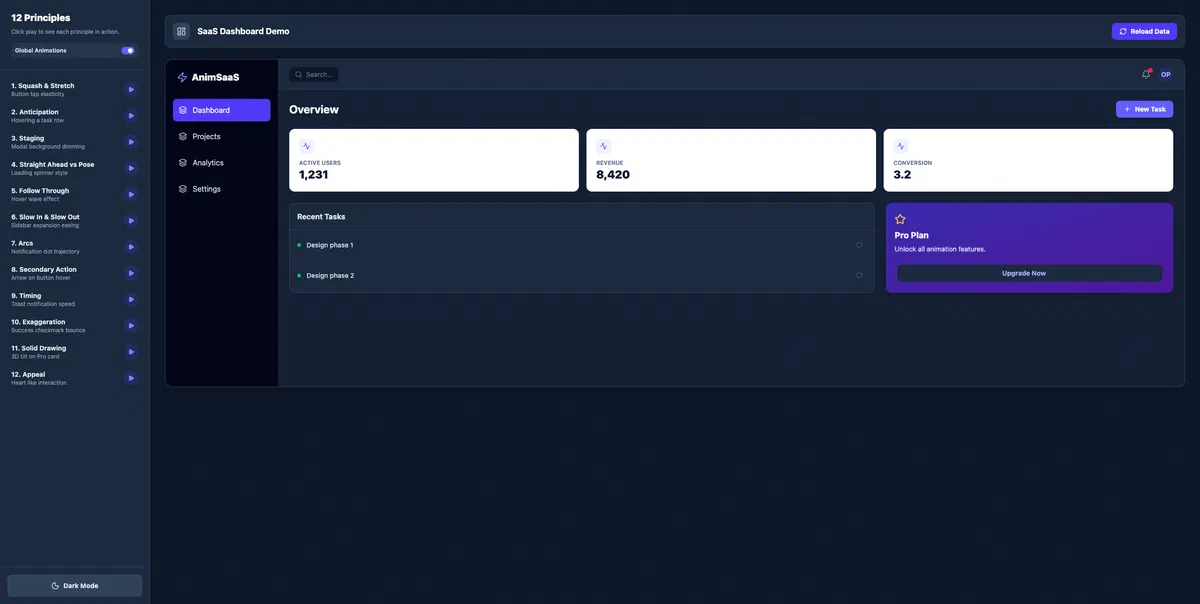Click the Pro Plan heading

tap(911, 235)
